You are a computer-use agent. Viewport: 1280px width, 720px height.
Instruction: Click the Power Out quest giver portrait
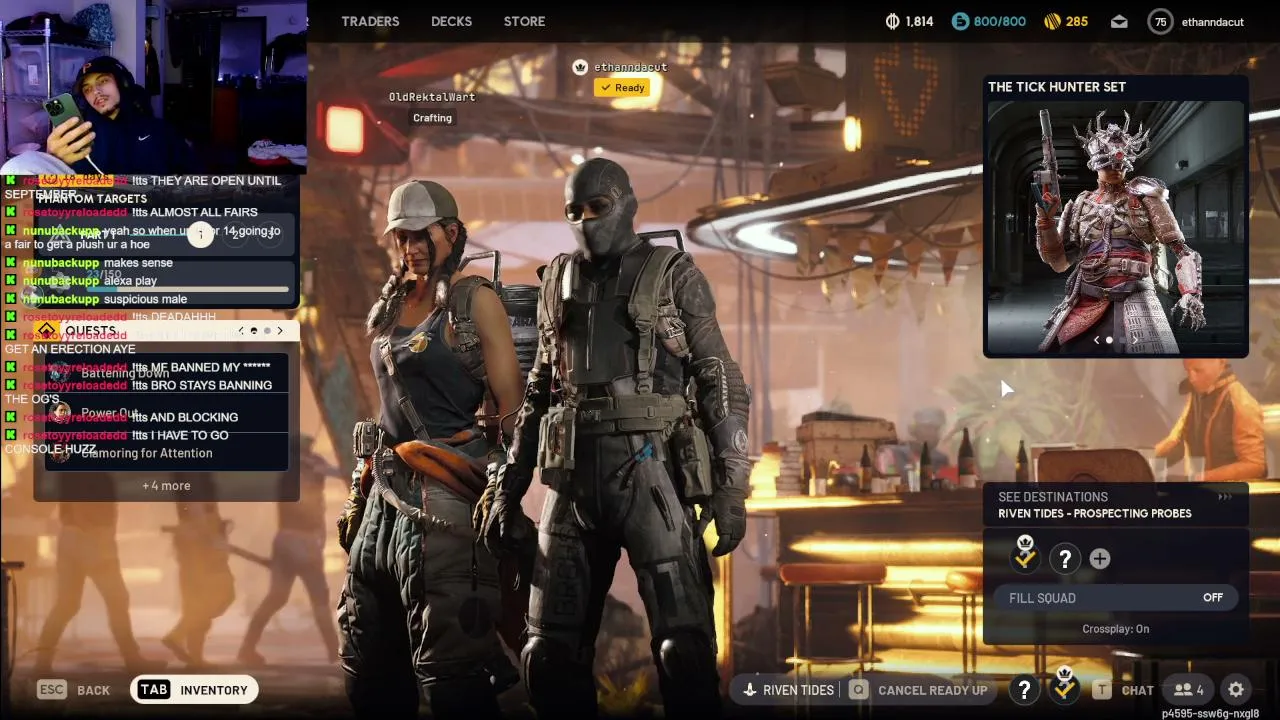62,412
